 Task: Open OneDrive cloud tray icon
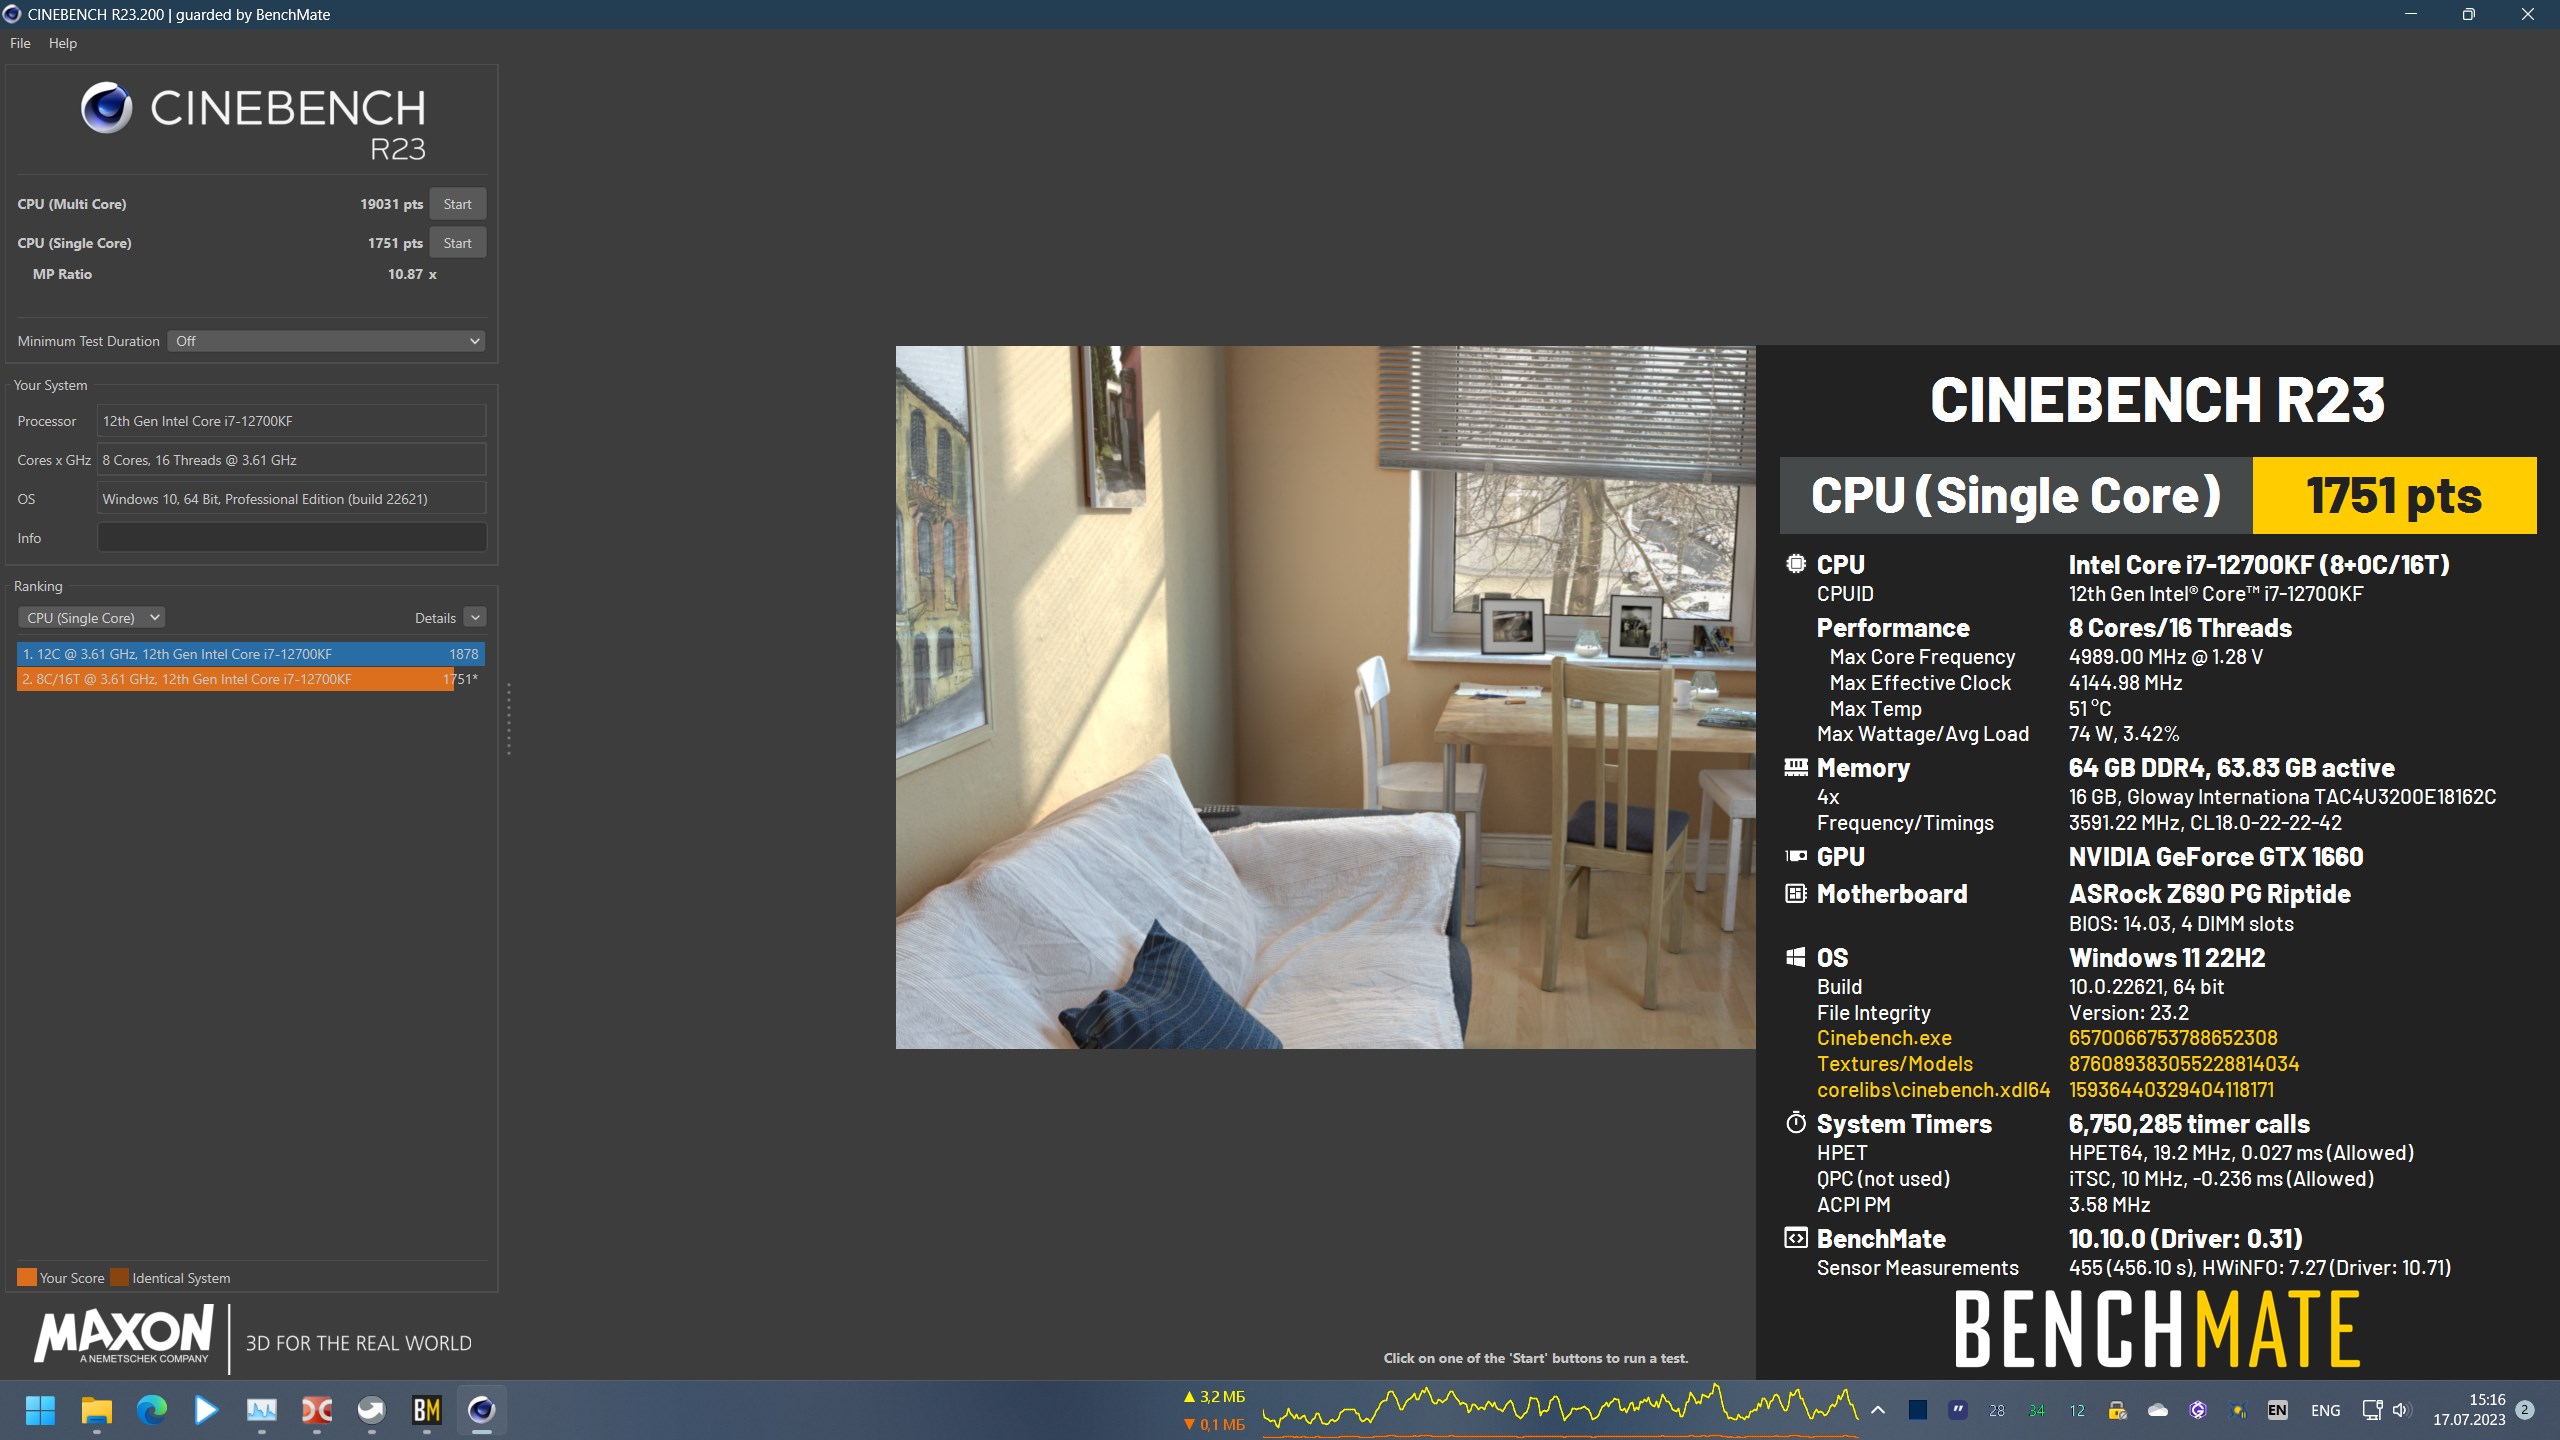pyautogui.click(x=2157, y=1410)
